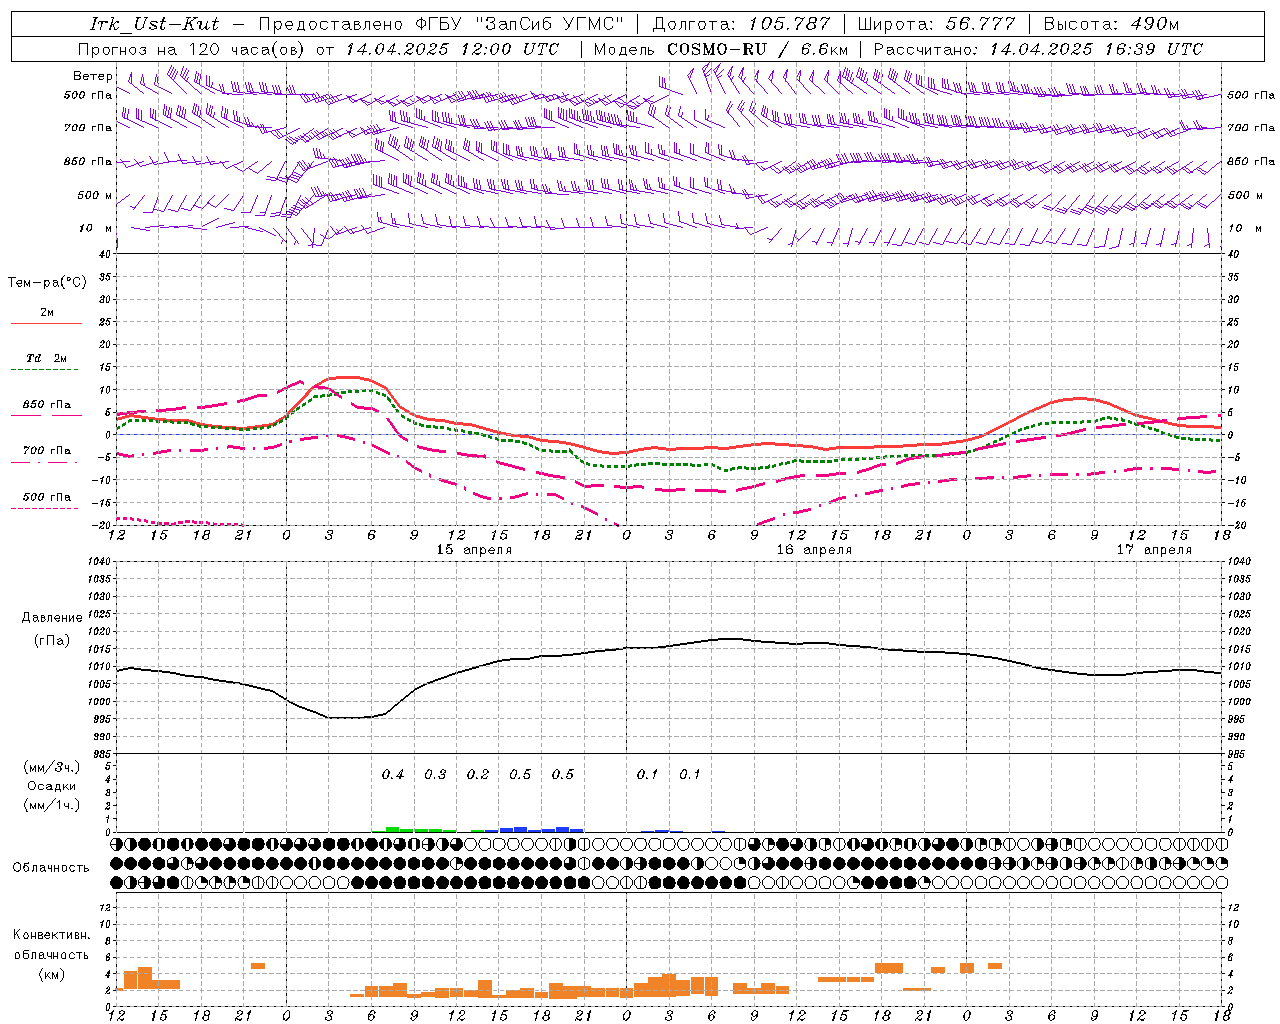Select the (км) unit label
The image size is (1280, 1024).
[51, 974]
